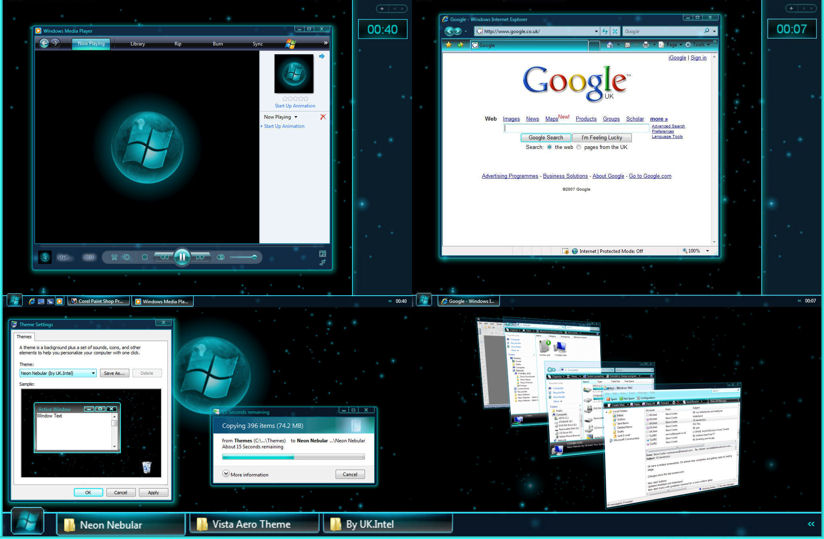Switch to the Library tab
Screen dimensions: 824x539
[138, 44]
